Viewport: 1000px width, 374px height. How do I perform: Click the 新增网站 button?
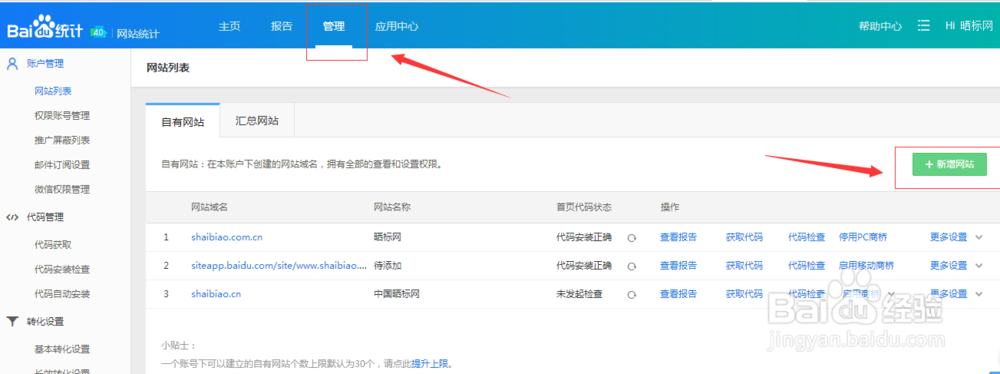tap(949, 164)
